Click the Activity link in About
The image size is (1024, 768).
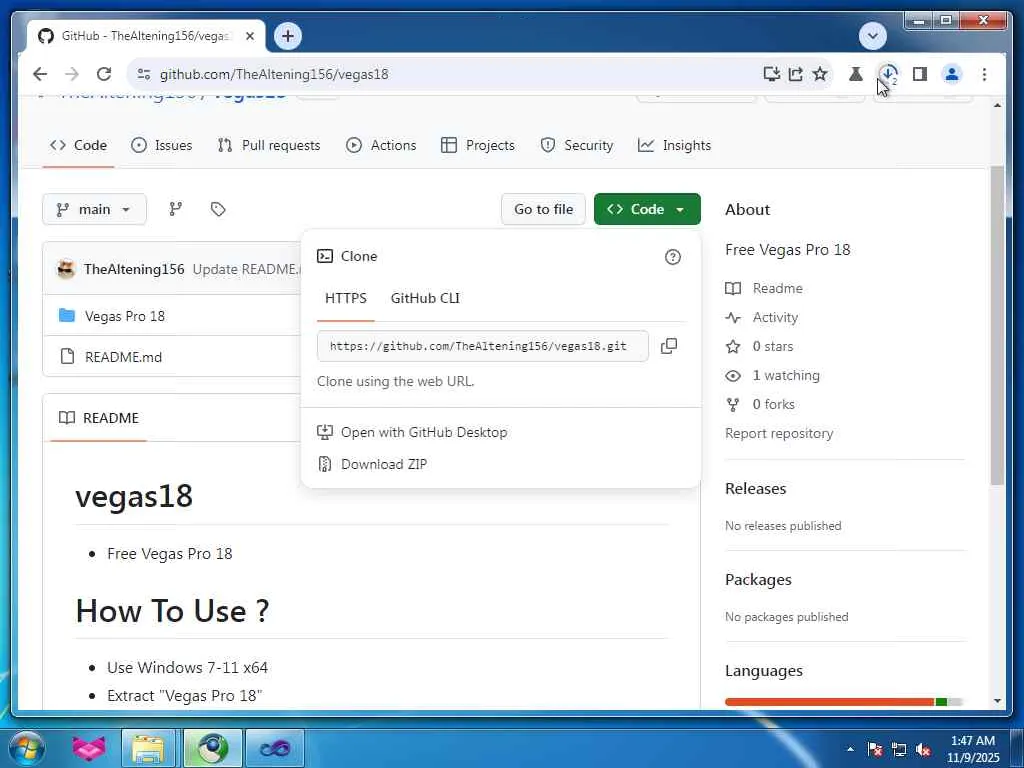775,317
